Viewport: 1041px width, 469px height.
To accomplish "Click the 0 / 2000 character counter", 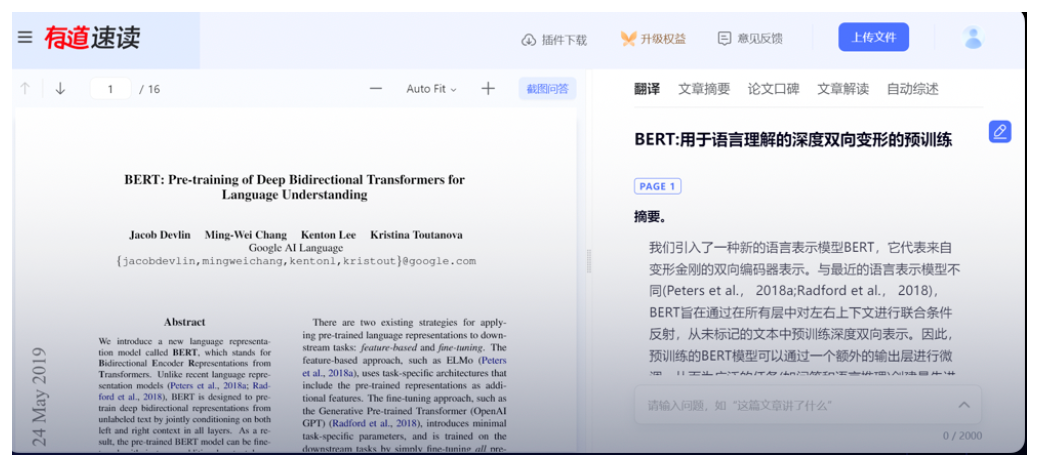I will (963, 436).
